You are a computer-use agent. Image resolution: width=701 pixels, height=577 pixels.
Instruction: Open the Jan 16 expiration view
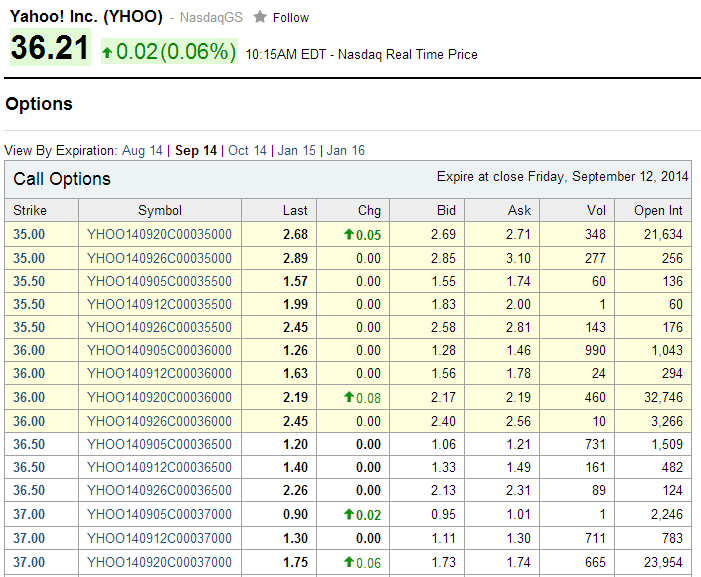346,150
